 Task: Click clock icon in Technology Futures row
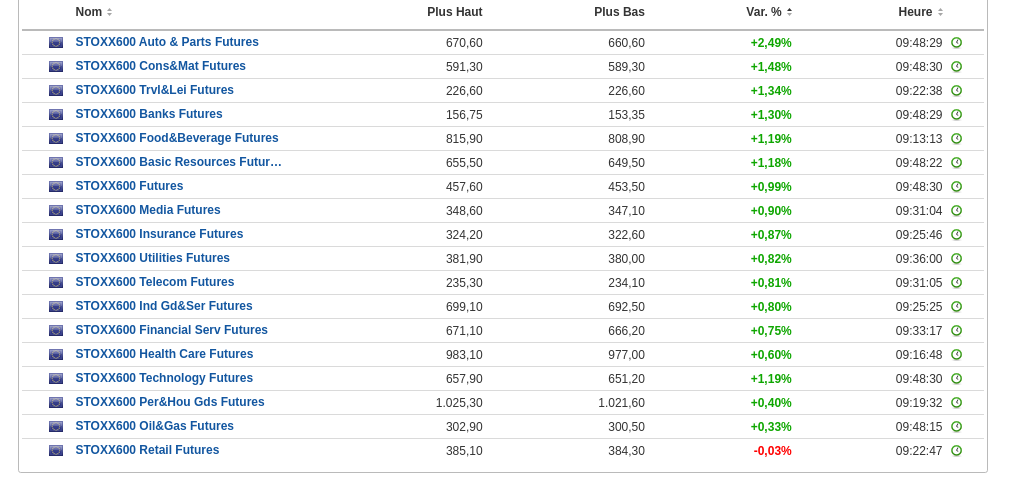[956, 379]
